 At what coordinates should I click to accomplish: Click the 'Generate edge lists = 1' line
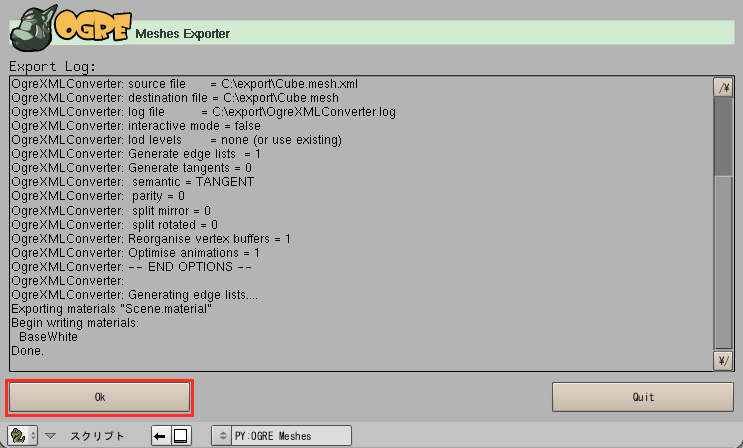pos(136,154)
